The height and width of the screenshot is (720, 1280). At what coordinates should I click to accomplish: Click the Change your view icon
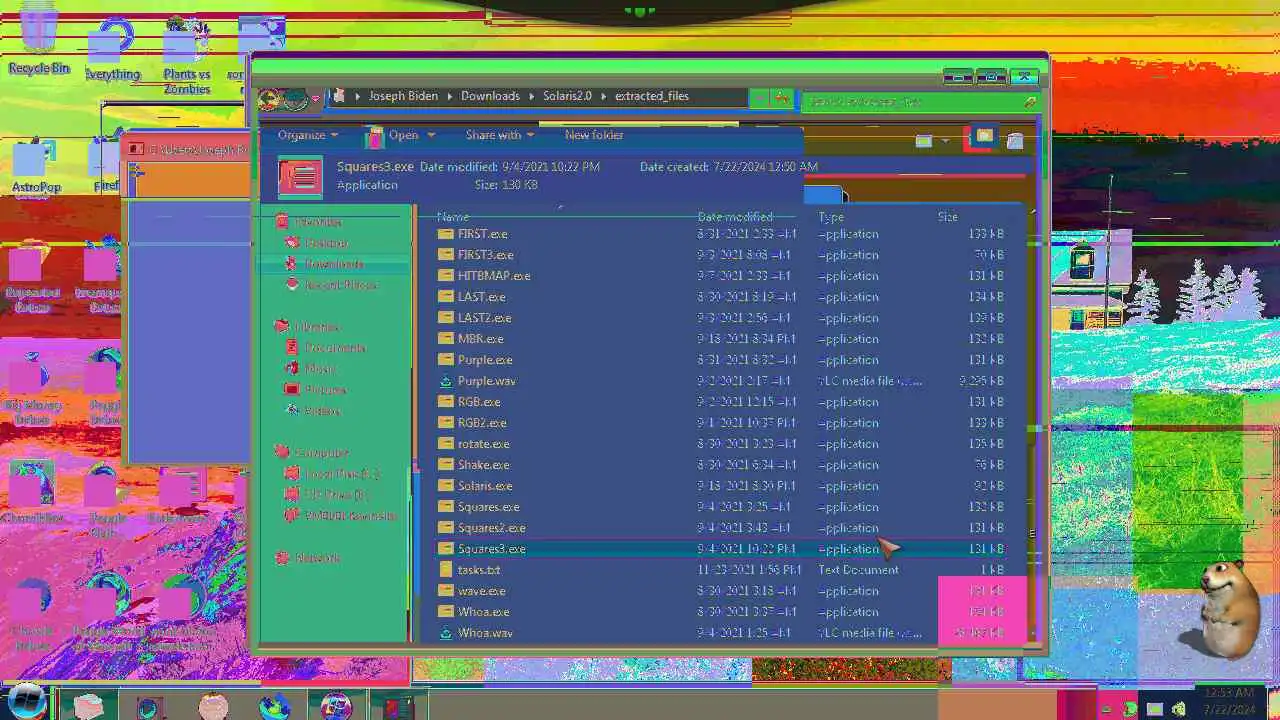tap(923, 141)
